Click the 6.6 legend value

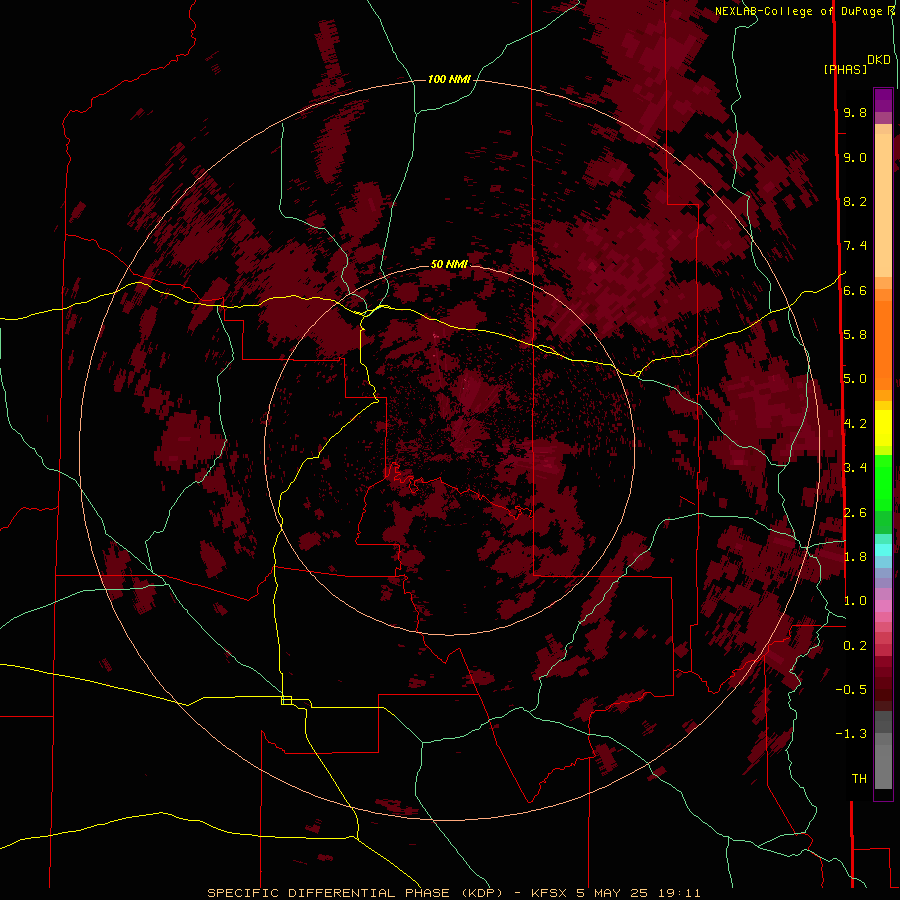(855, 290)
